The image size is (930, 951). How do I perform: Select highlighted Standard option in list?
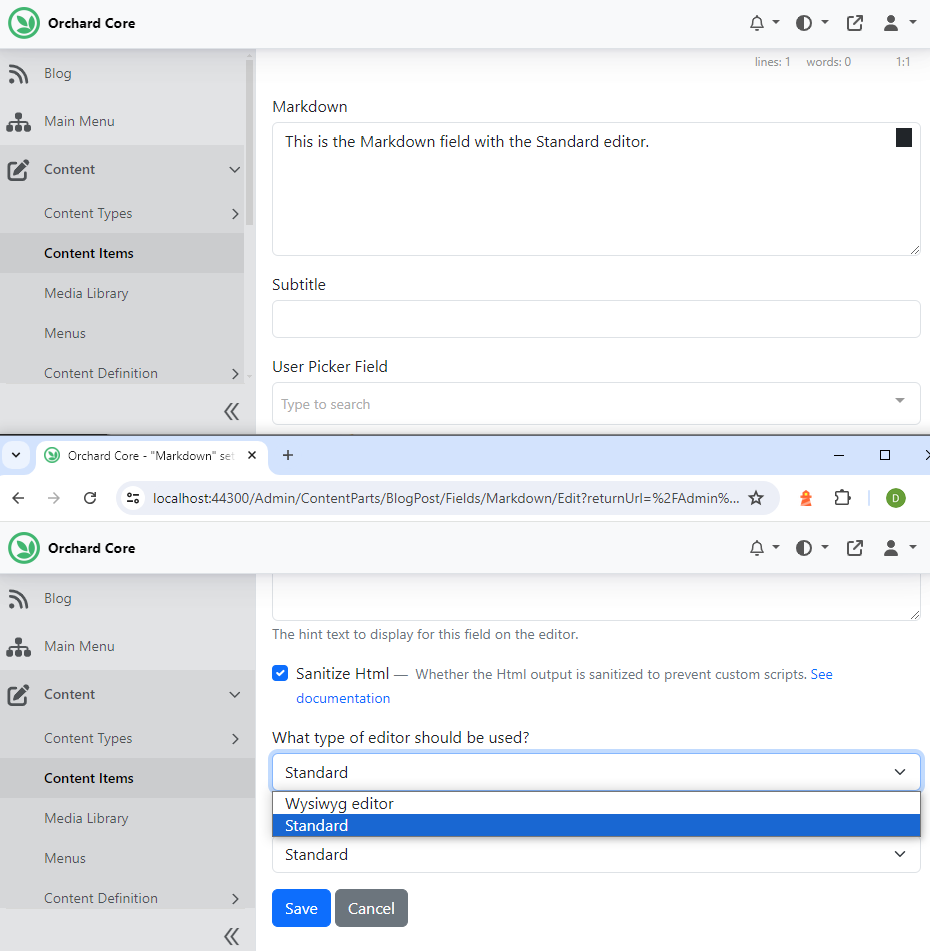tap(596, 825)
